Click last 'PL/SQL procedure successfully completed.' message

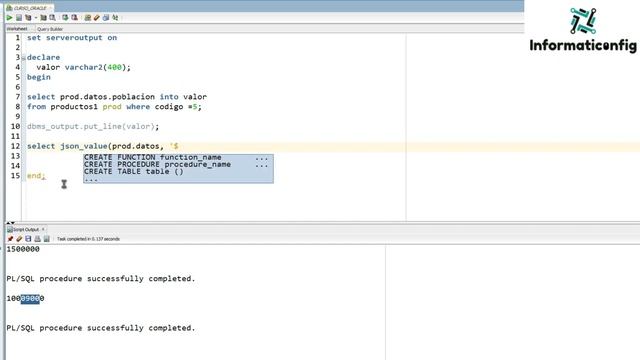tap(101, 328)
